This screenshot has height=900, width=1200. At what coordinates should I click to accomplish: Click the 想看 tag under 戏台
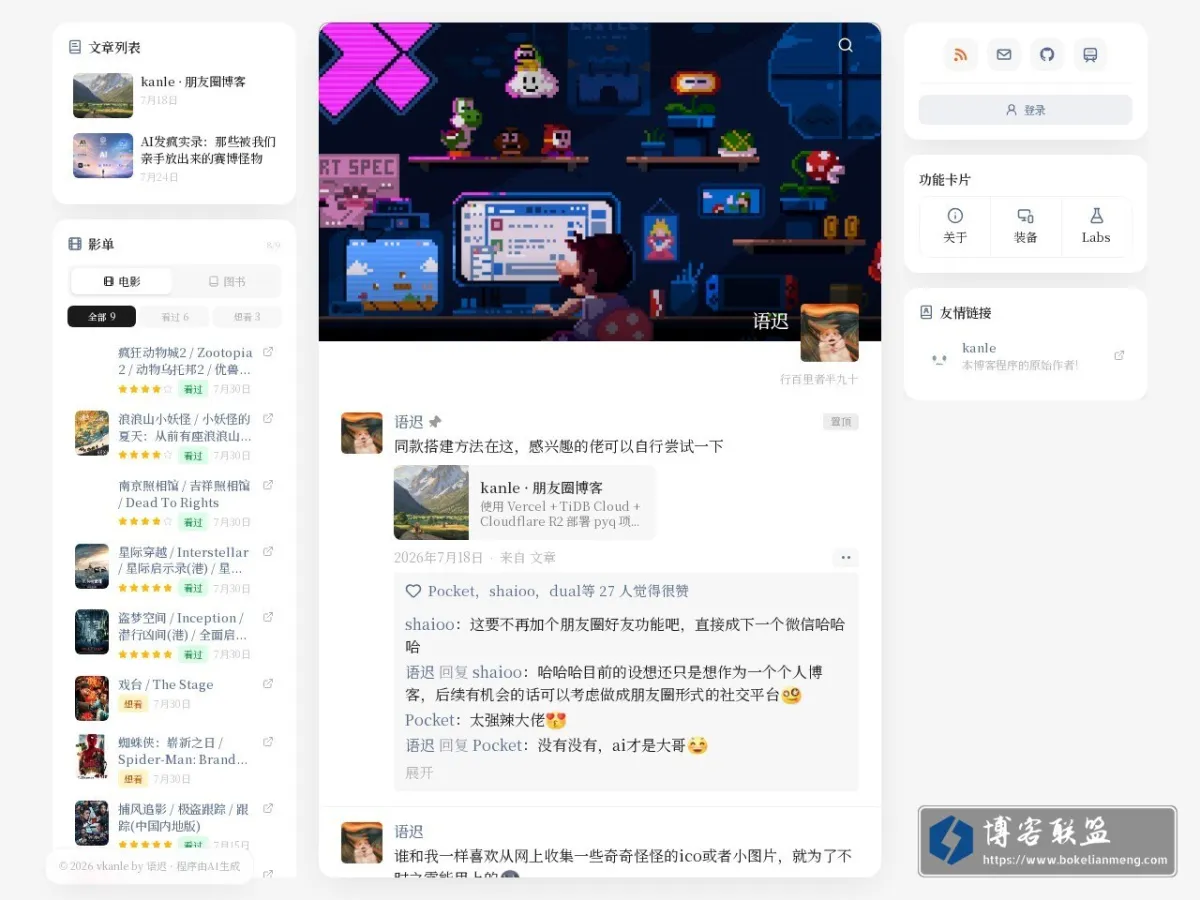[132, 704]
